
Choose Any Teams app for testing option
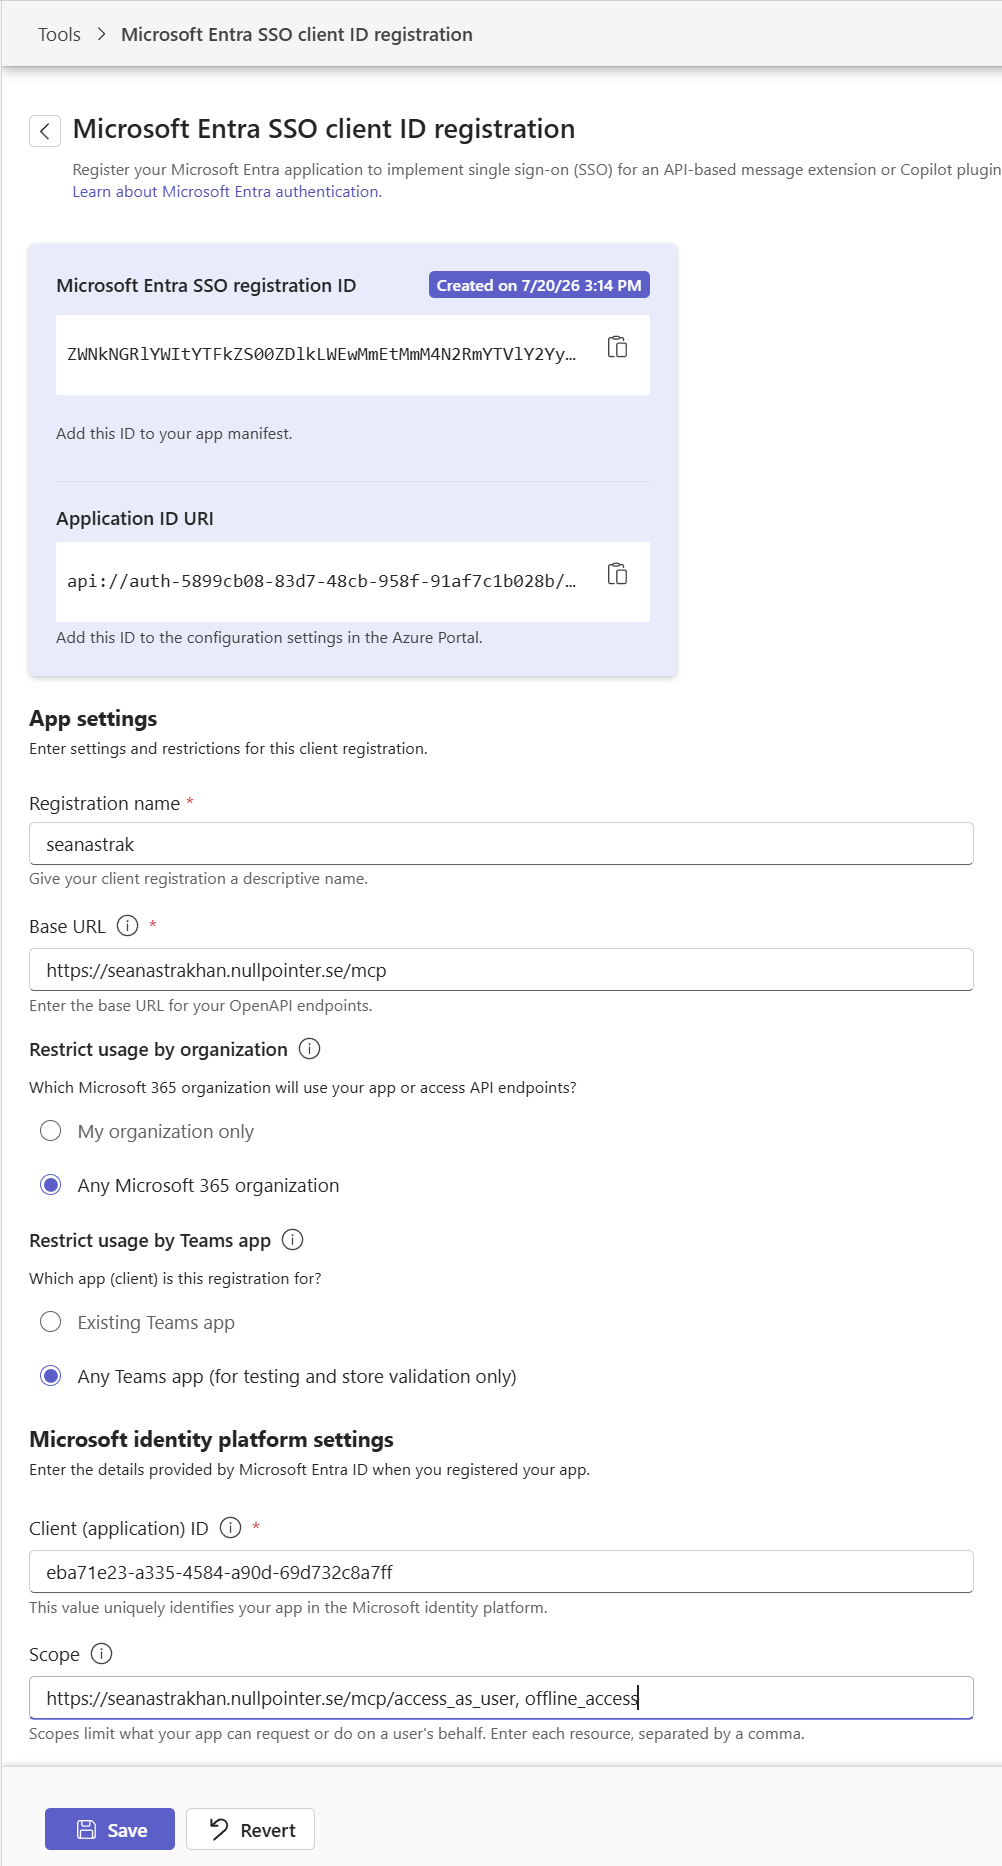click(51, 1376)
